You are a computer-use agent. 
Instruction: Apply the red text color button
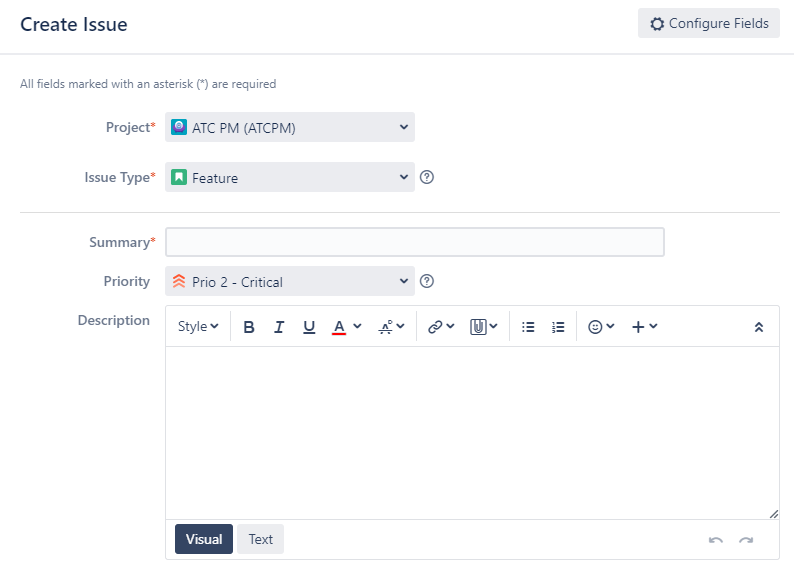(x=339, y=327)
